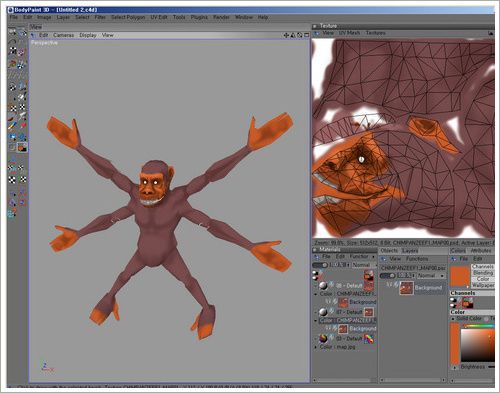Toggle the opacity switch in Layers panel

click(x=387, y=276)
